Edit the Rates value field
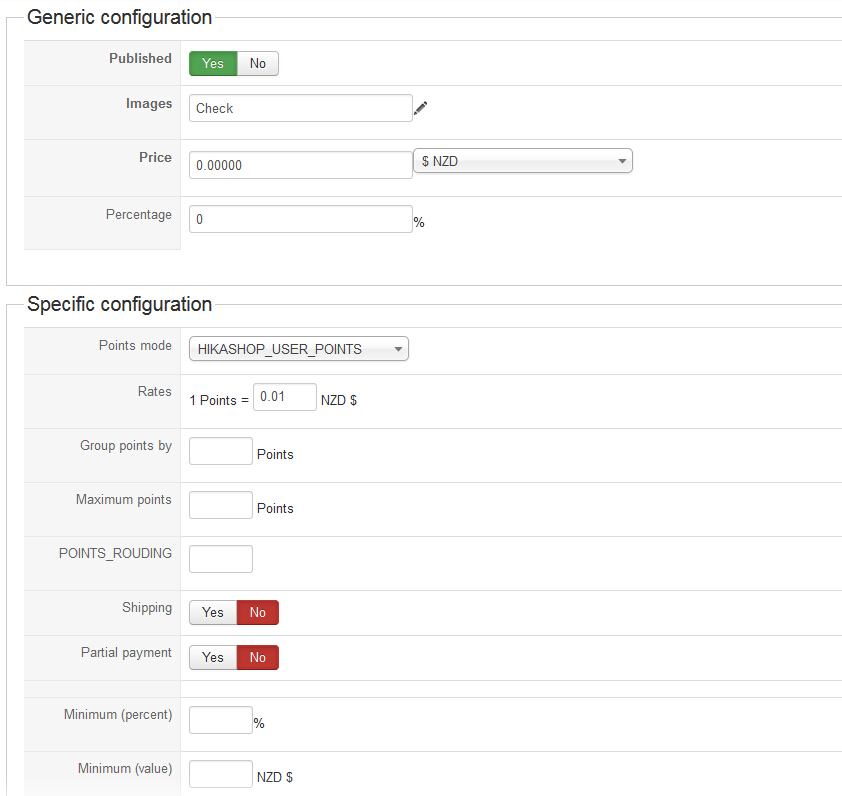This screenshot has height=796, width=842. [285, 397]
